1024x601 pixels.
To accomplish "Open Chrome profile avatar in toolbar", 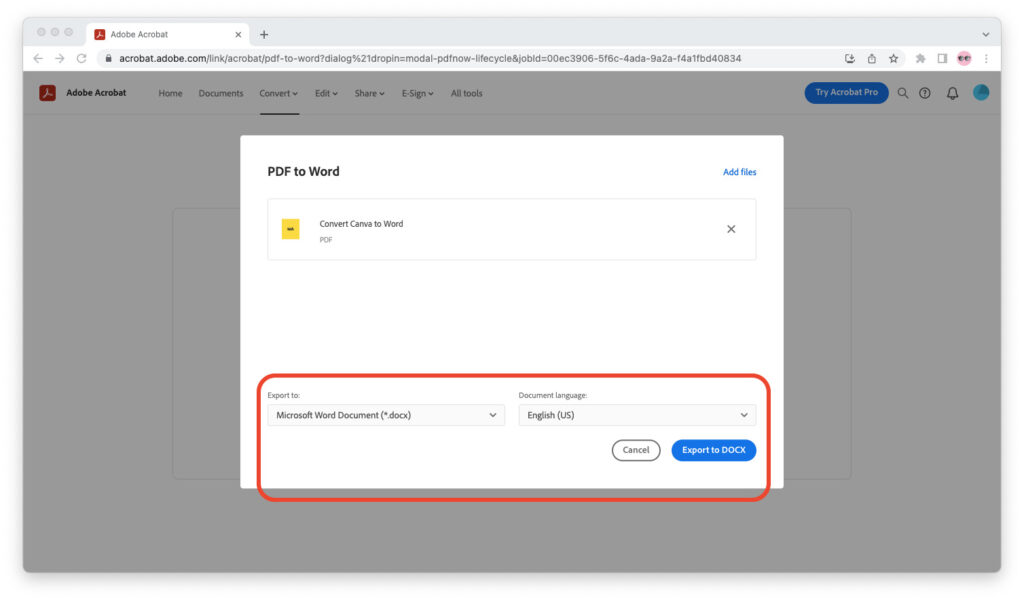I will pos(964,59).
